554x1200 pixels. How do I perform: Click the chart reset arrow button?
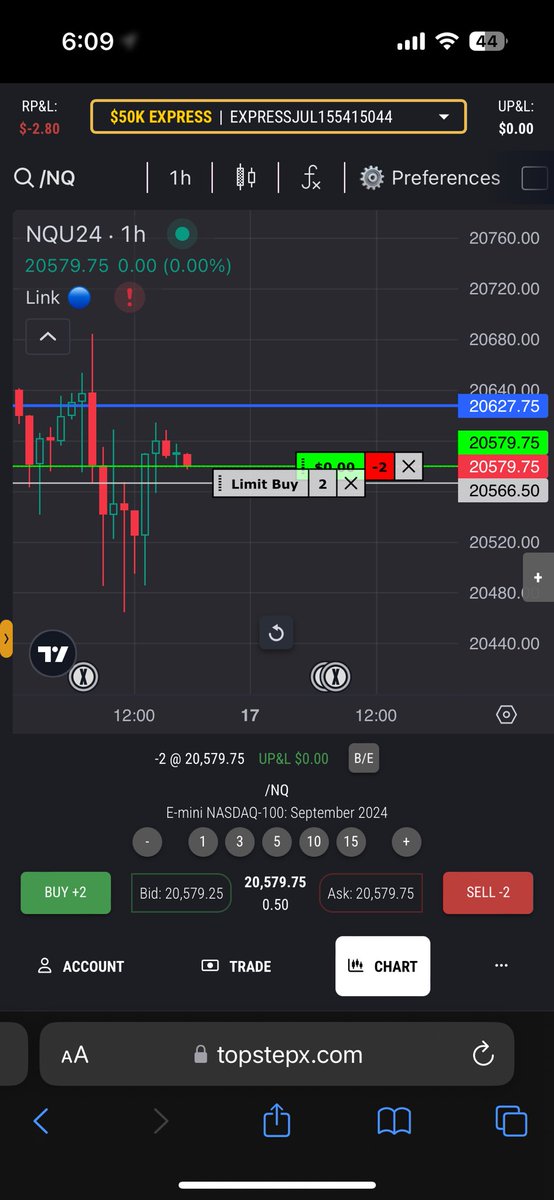pos(277,633)
